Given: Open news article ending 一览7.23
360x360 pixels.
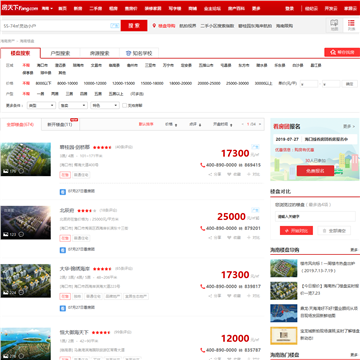Looking at the screenshot, I should pos(330,290).
